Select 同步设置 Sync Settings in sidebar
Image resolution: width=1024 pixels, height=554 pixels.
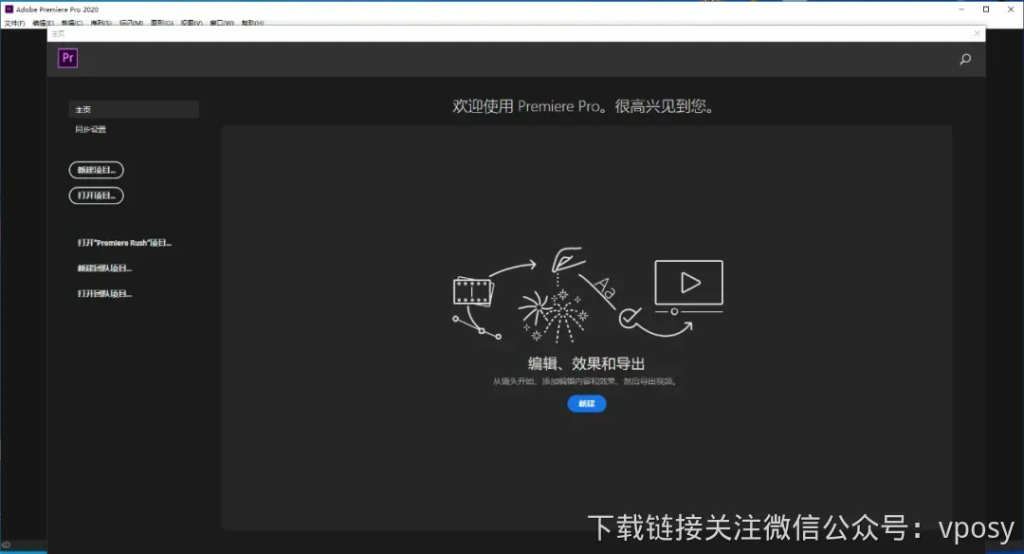pos(91,129)
